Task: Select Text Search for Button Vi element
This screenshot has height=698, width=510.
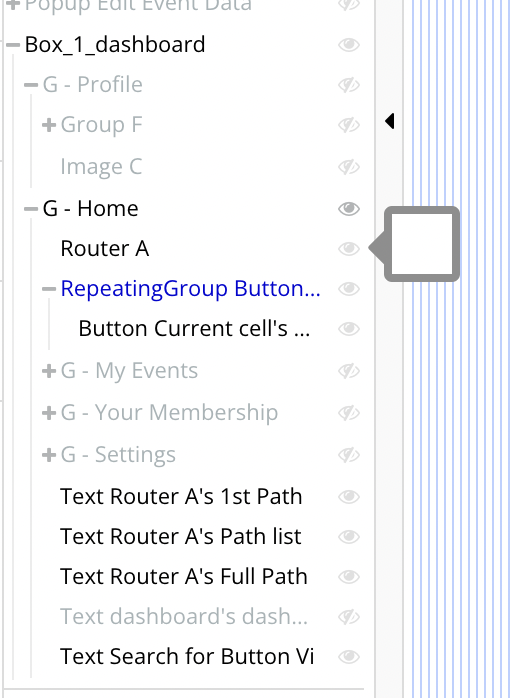Action: click(x=187, y=657)
